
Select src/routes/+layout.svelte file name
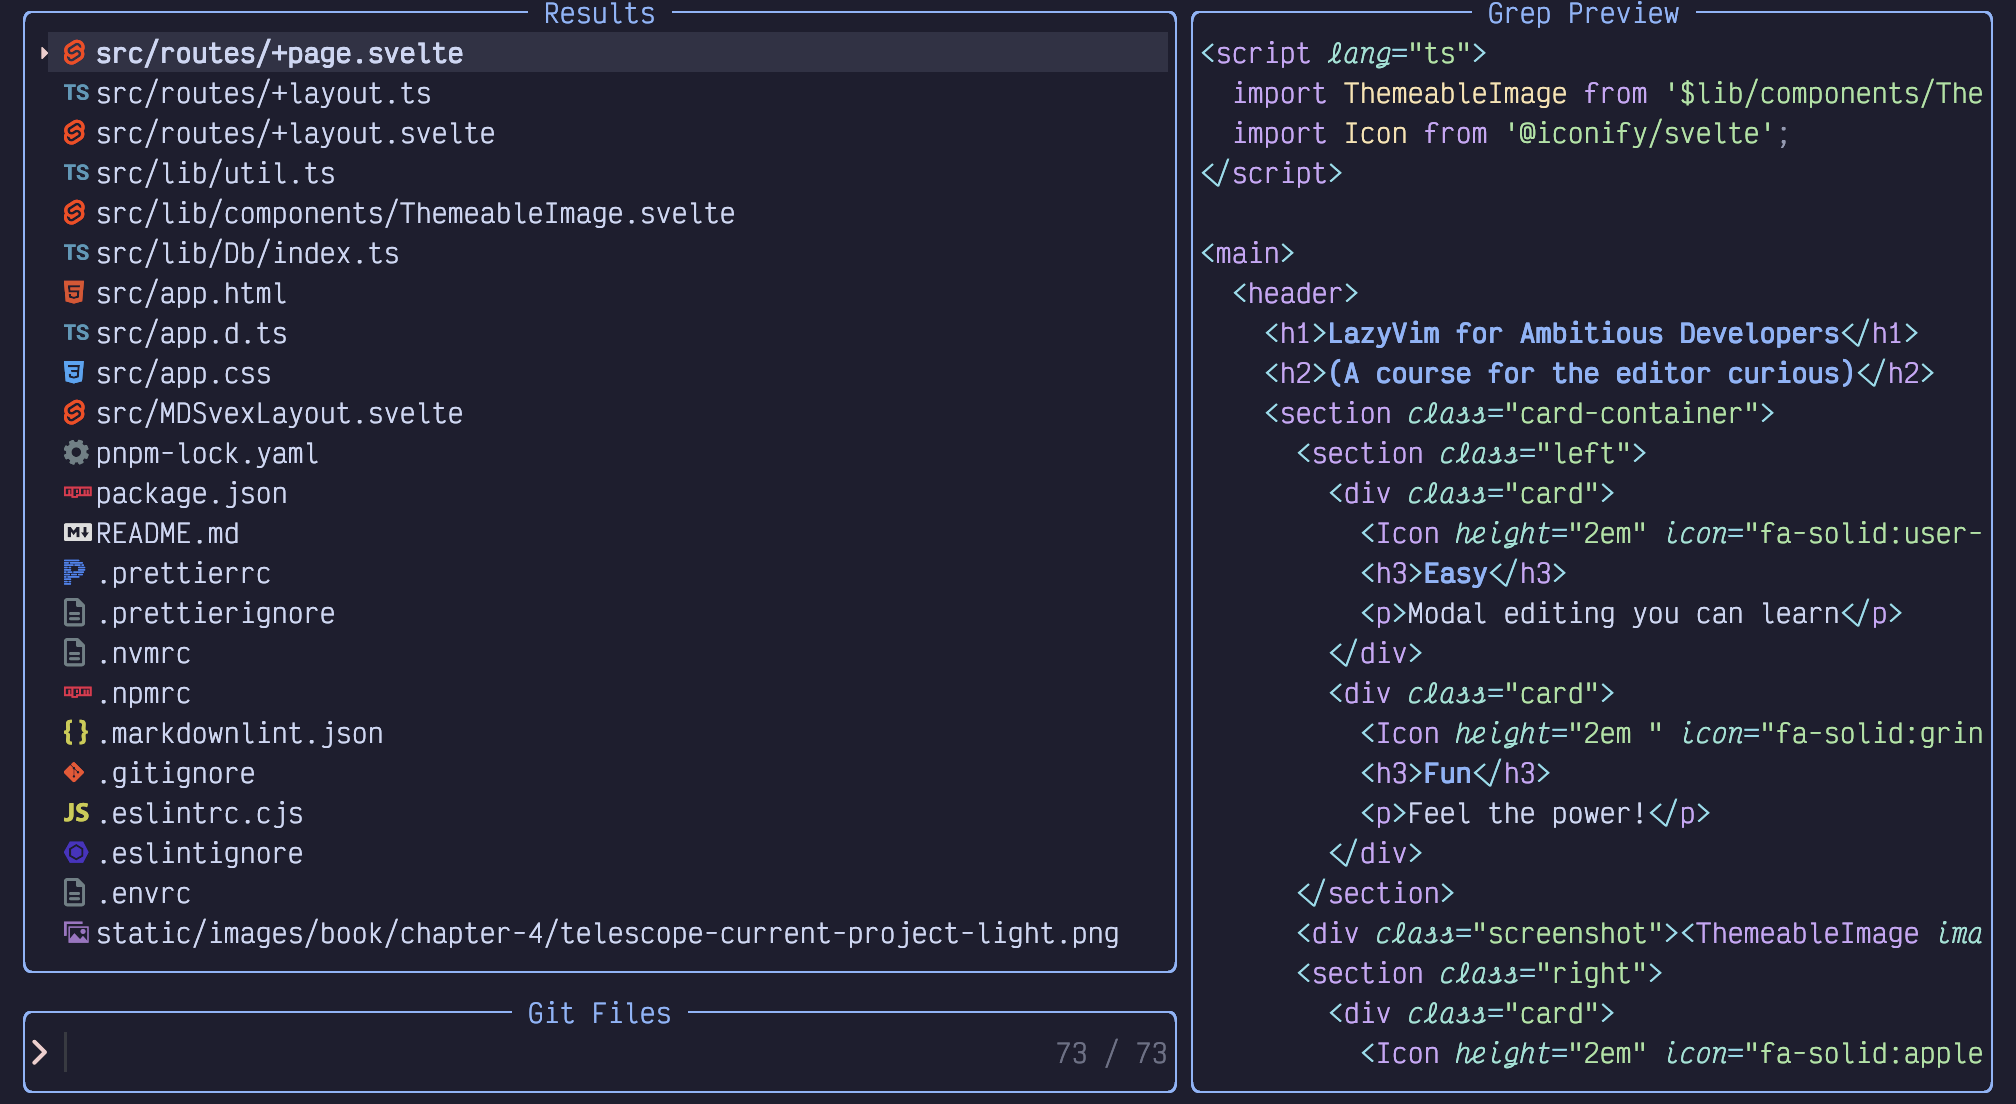[295, 133]
